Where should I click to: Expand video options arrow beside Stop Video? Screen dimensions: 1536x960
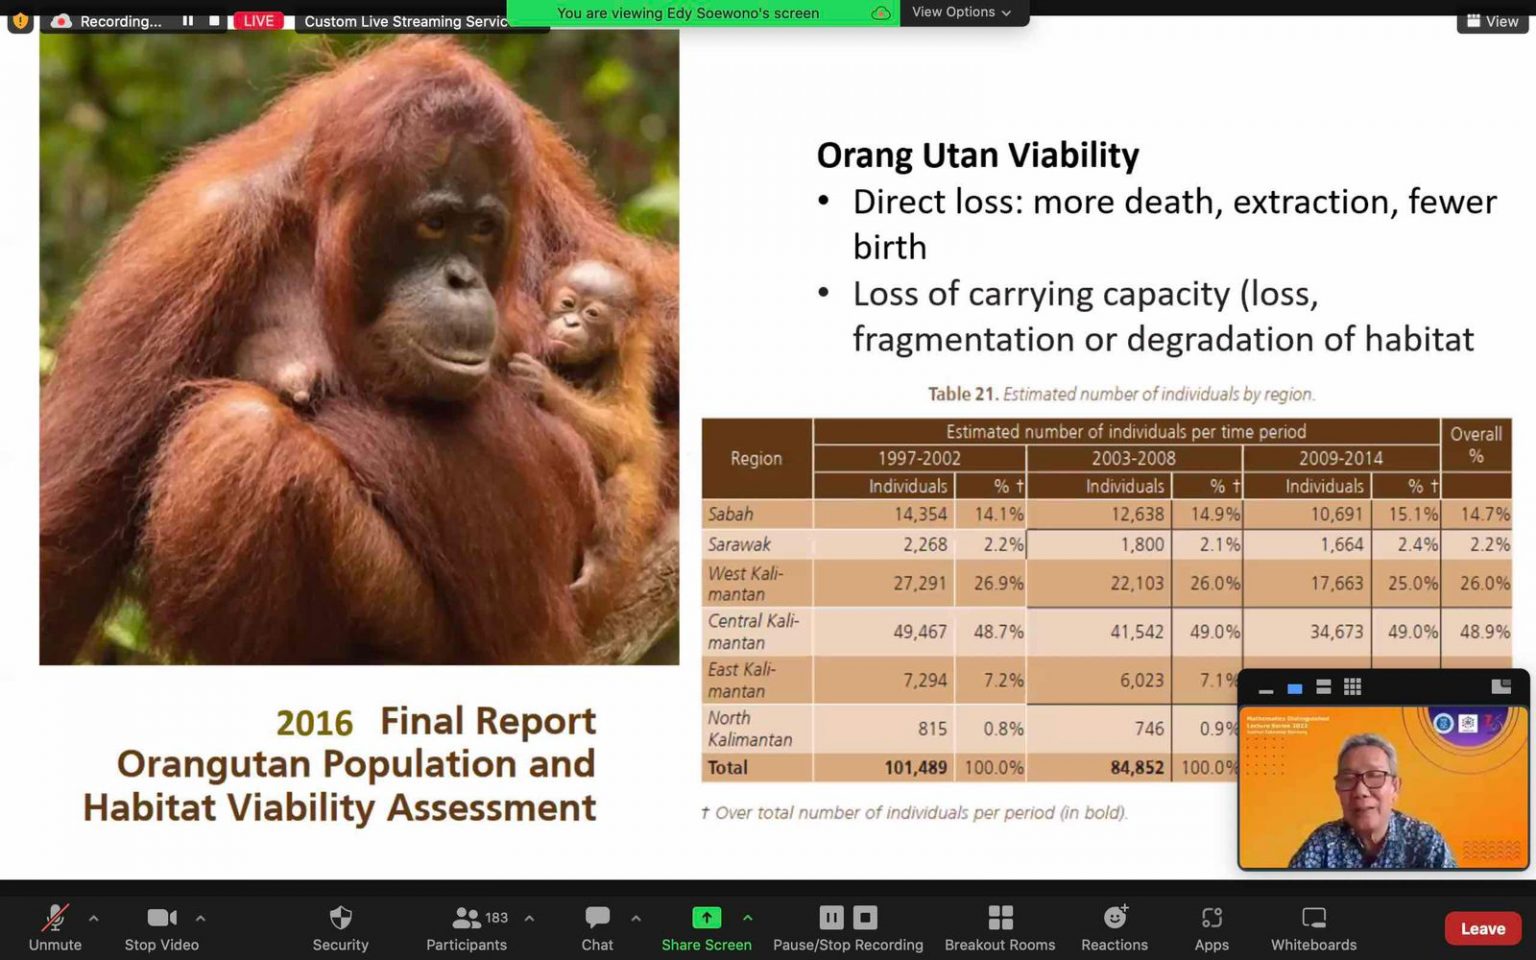coord(201,918)
